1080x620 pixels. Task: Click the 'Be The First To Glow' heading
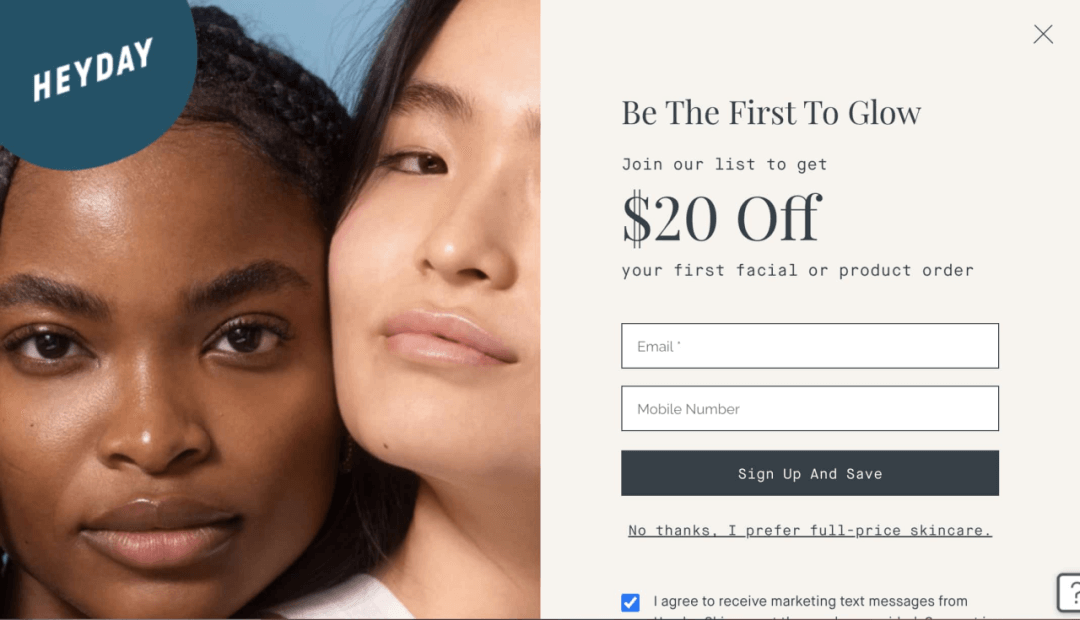(771, 113)
